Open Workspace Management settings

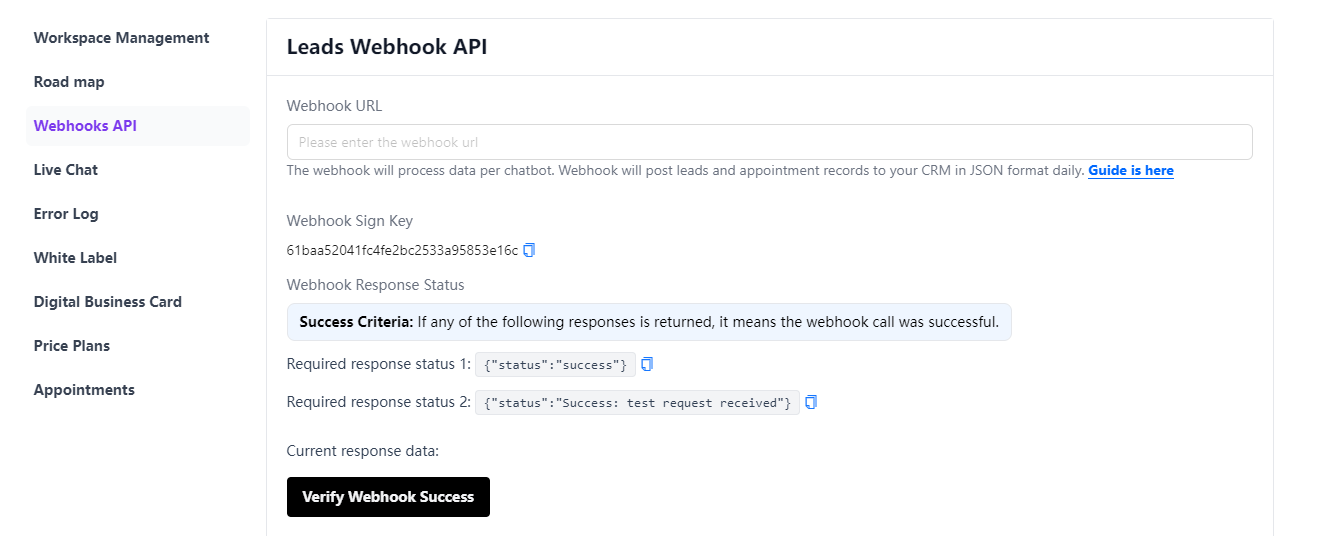pos(121,38)
